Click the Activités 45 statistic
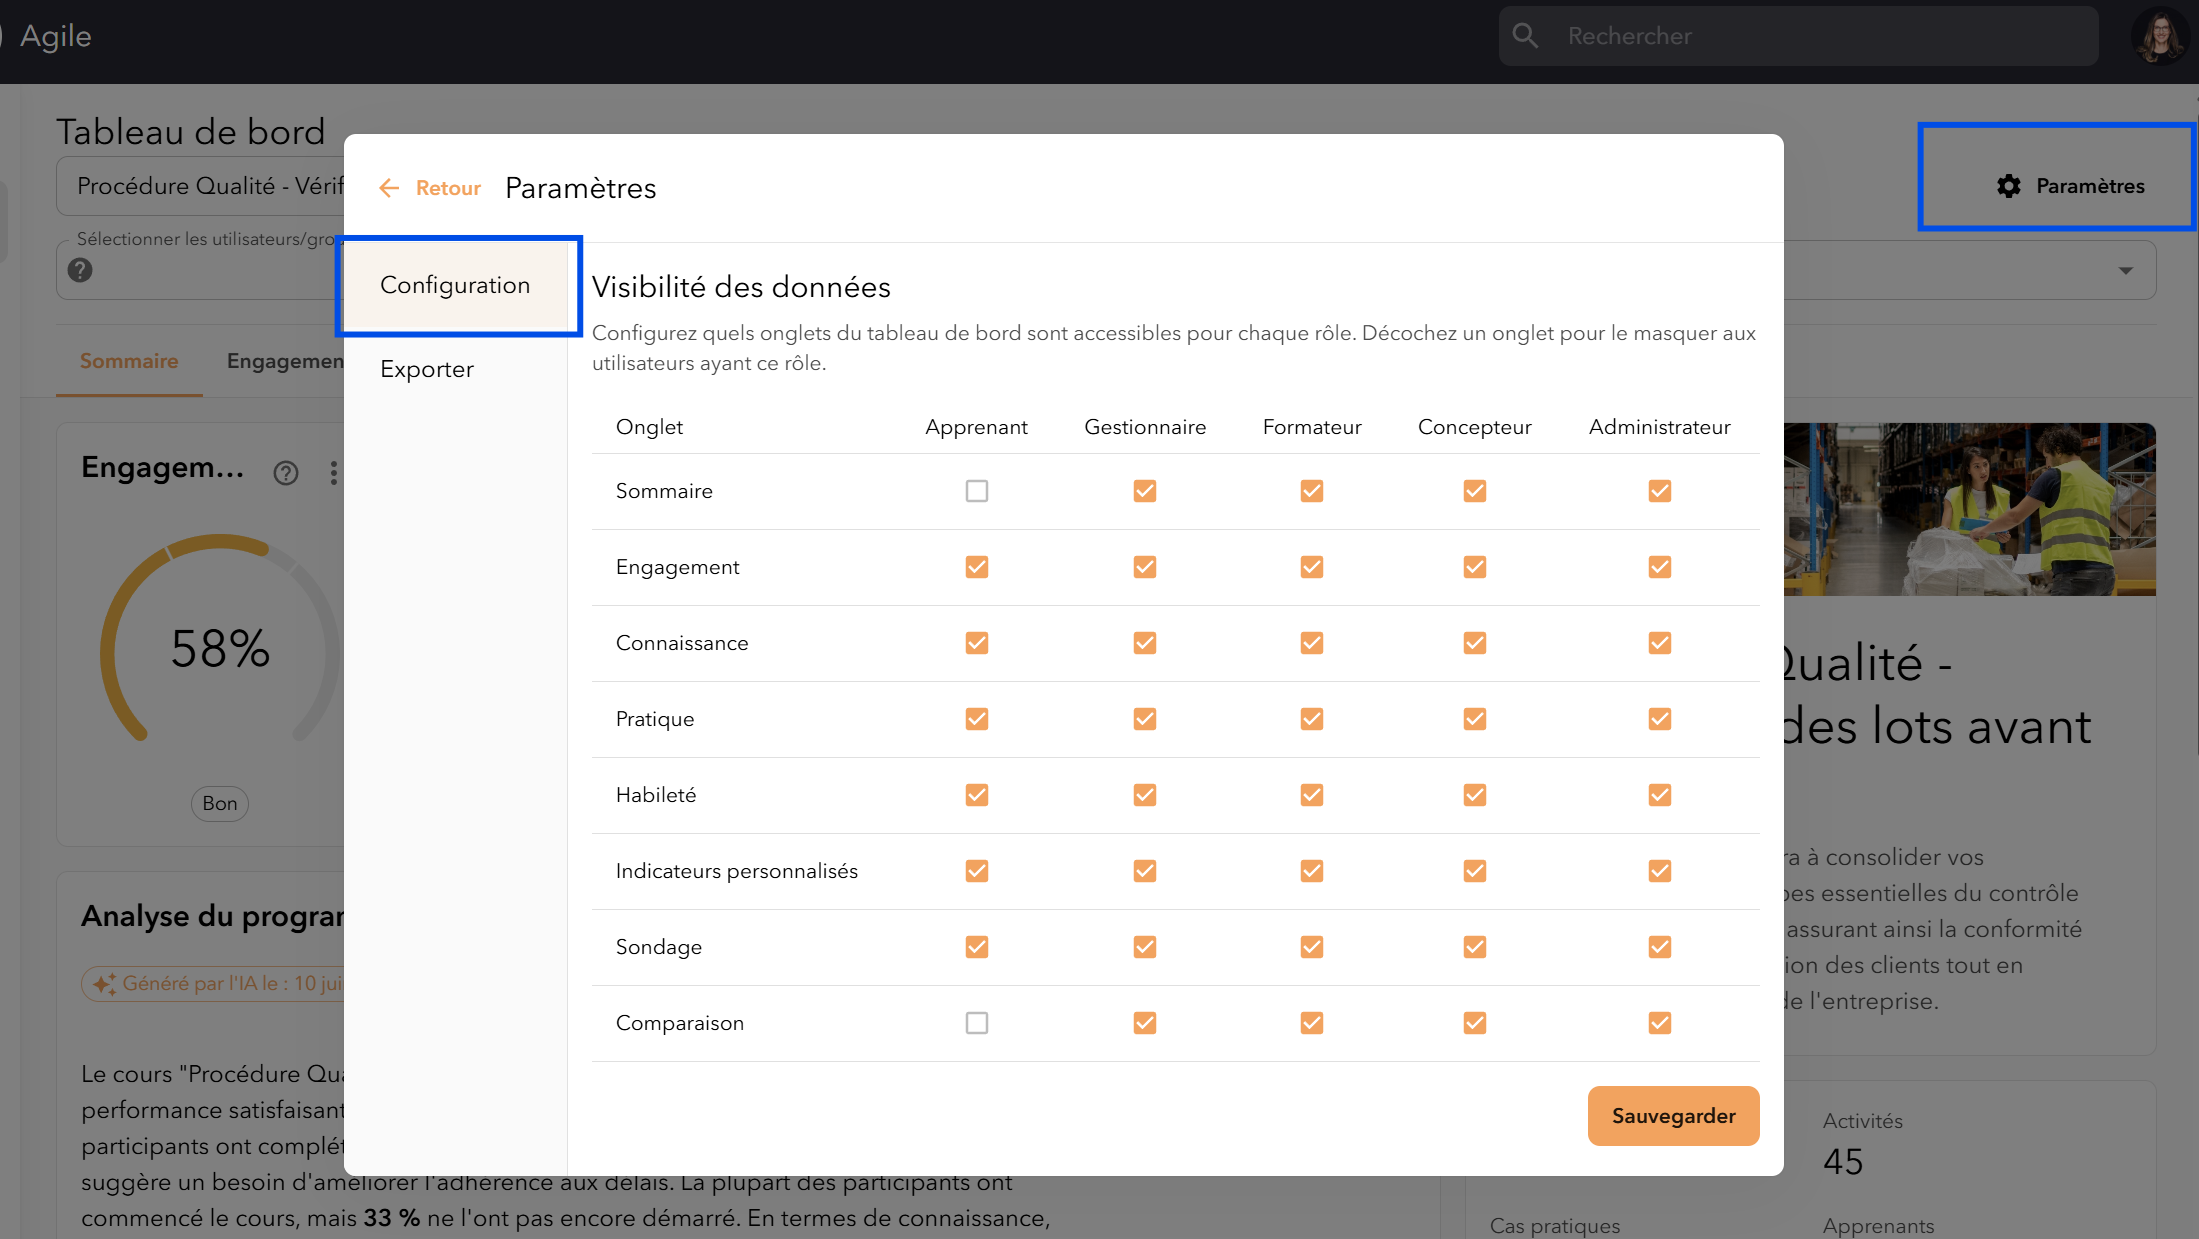 click(x=1862, y=1143)
